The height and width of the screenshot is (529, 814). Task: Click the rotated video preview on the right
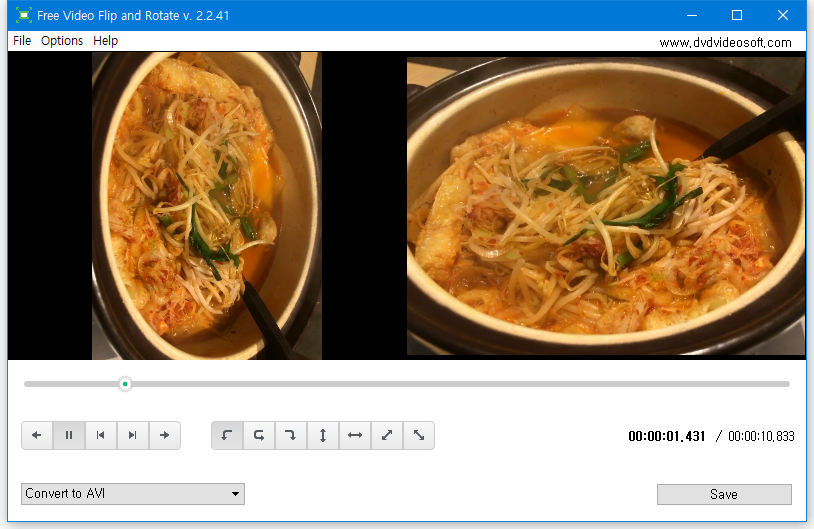click(606, 206)
